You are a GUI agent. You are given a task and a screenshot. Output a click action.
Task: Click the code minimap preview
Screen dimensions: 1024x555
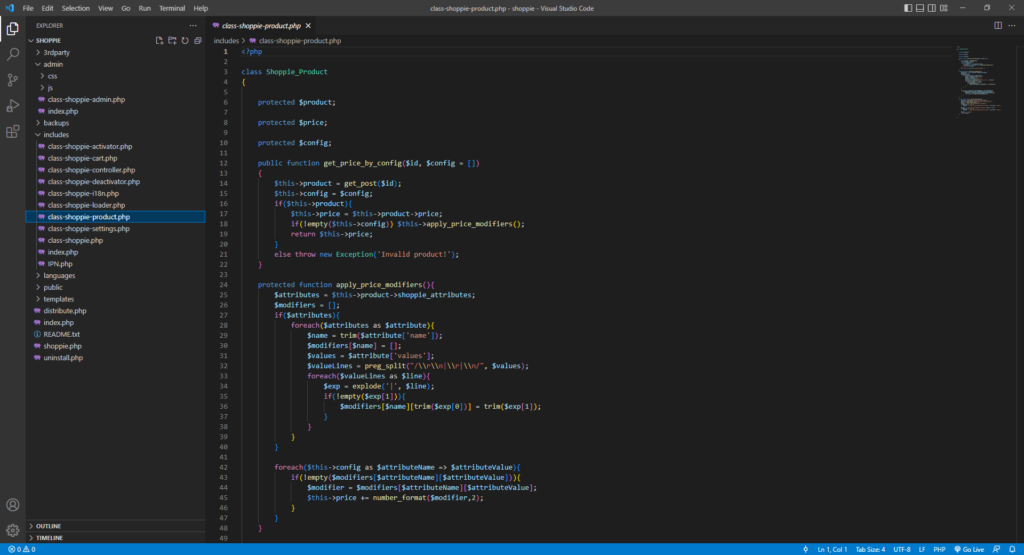[978, 81]
